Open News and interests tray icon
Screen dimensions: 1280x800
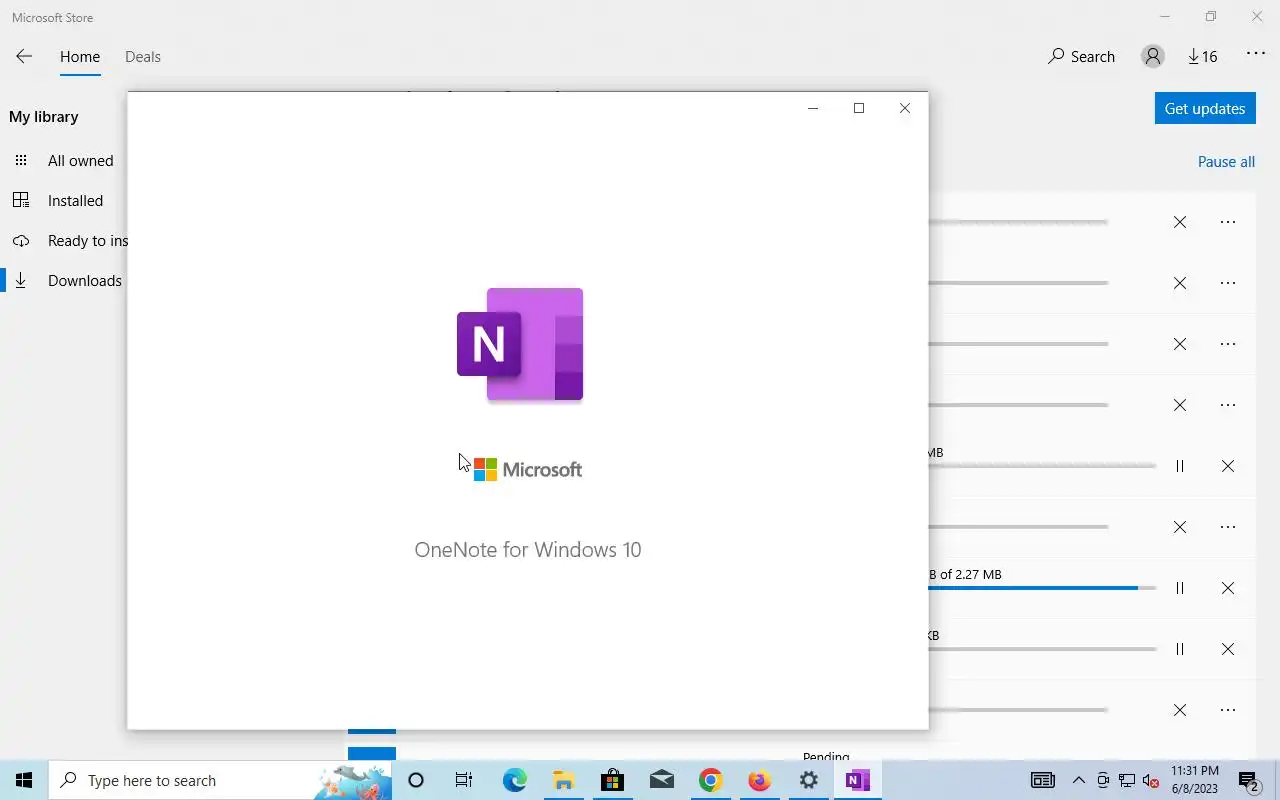tap(1042, 780)
